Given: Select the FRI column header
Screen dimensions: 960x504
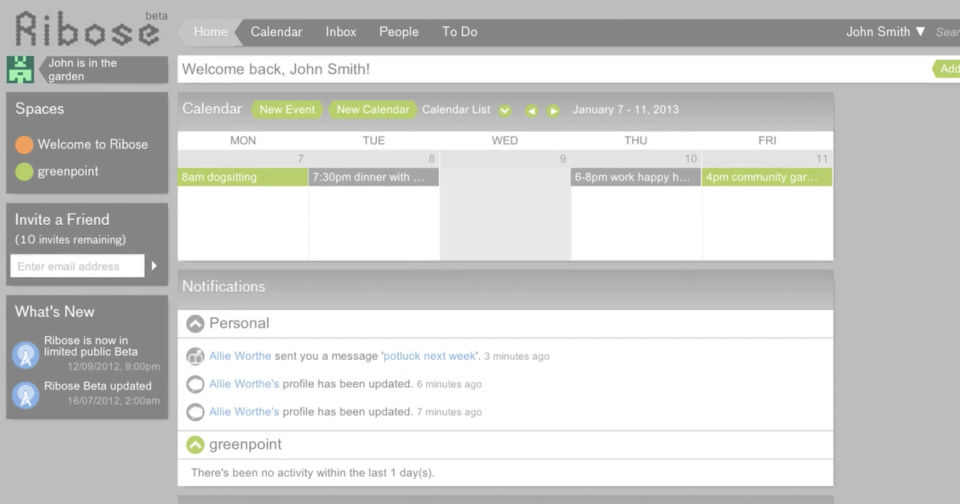Looking at the screenshot, I should [767, 140].
